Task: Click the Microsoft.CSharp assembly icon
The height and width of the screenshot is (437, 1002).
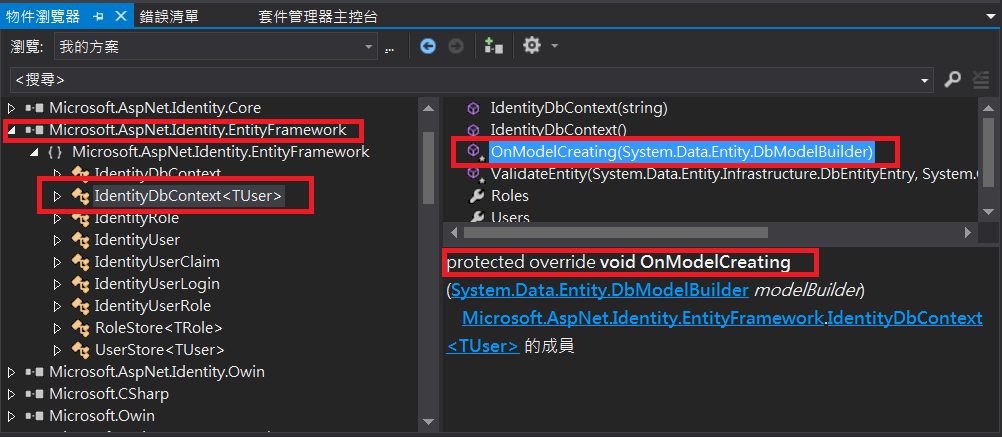Action: click(34, 394)
